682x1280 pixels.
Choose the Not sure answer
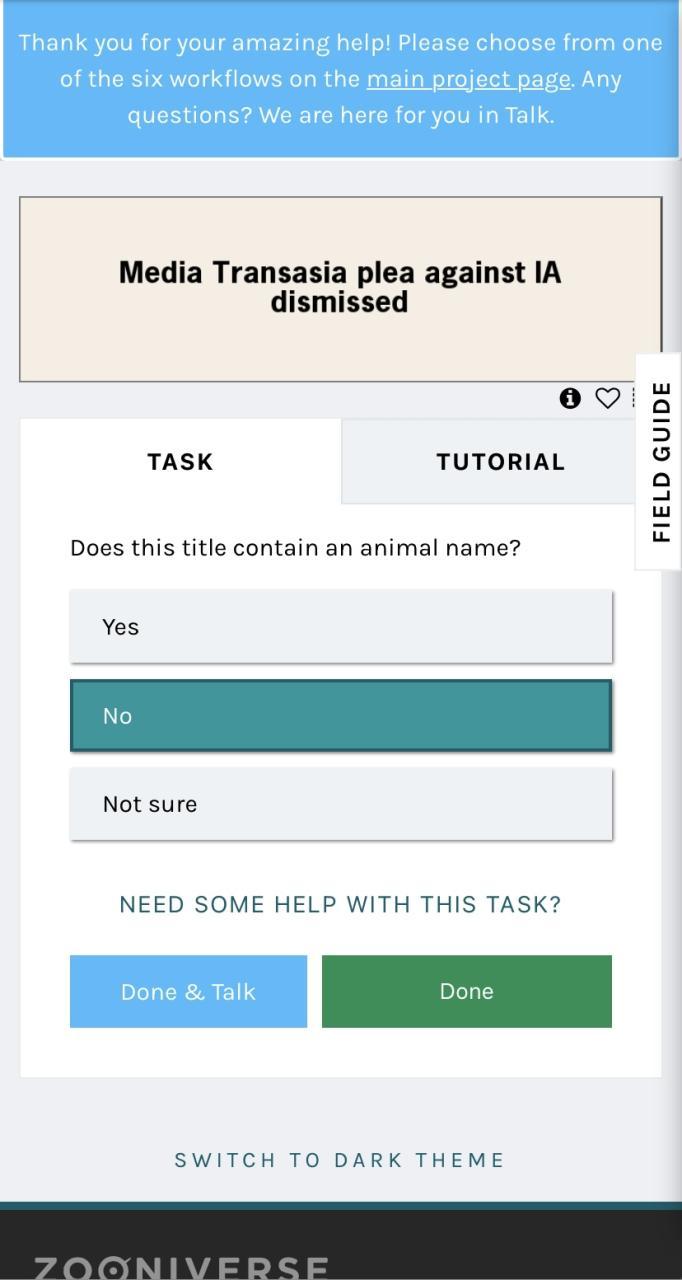click(x=341, y=804)
